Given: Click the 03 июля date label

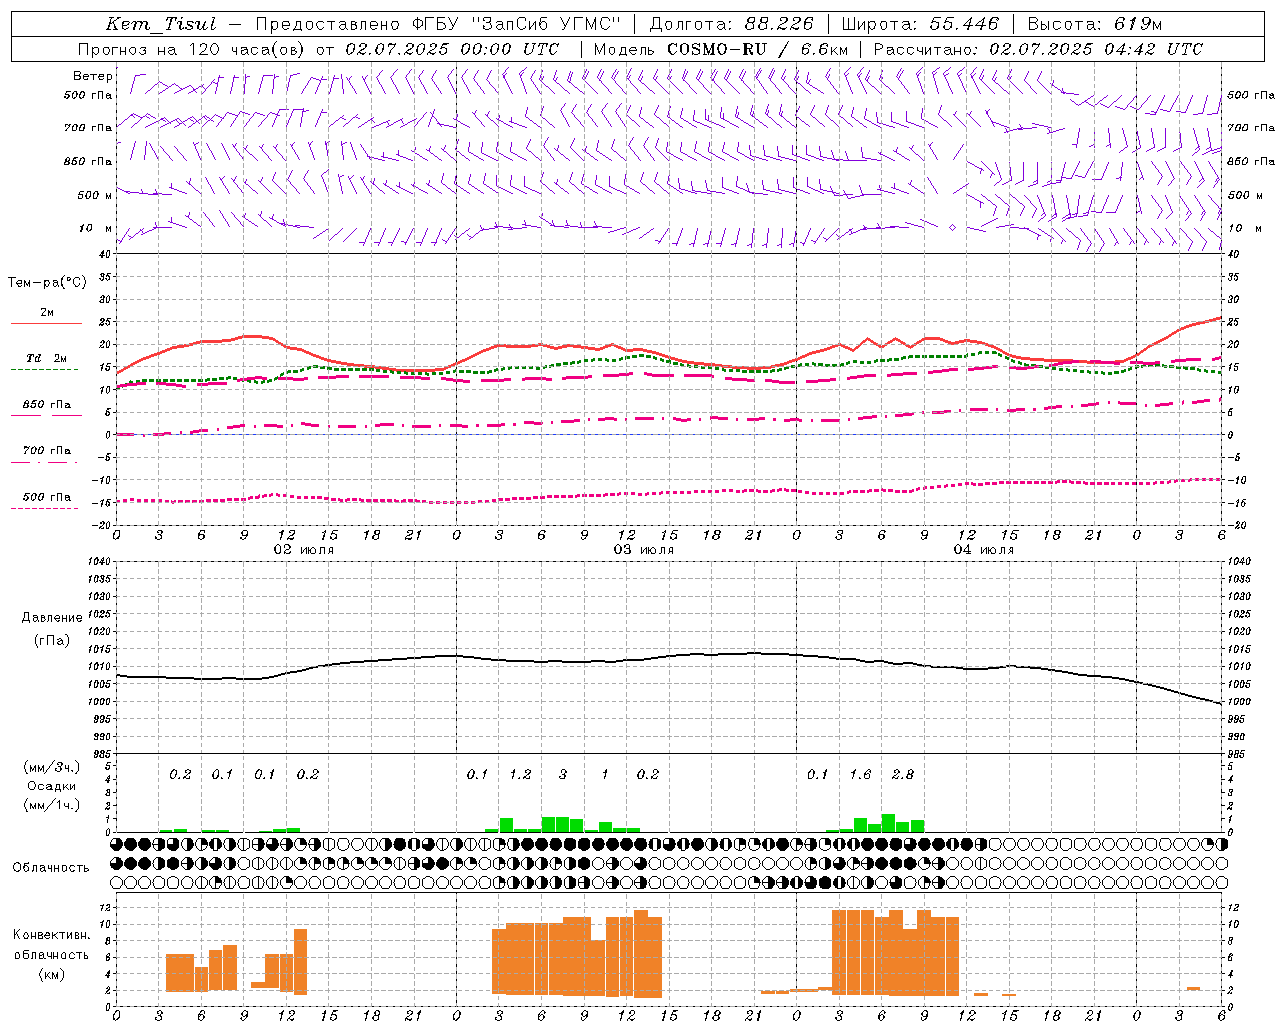Looking at the screenshot, I should 644,549.
